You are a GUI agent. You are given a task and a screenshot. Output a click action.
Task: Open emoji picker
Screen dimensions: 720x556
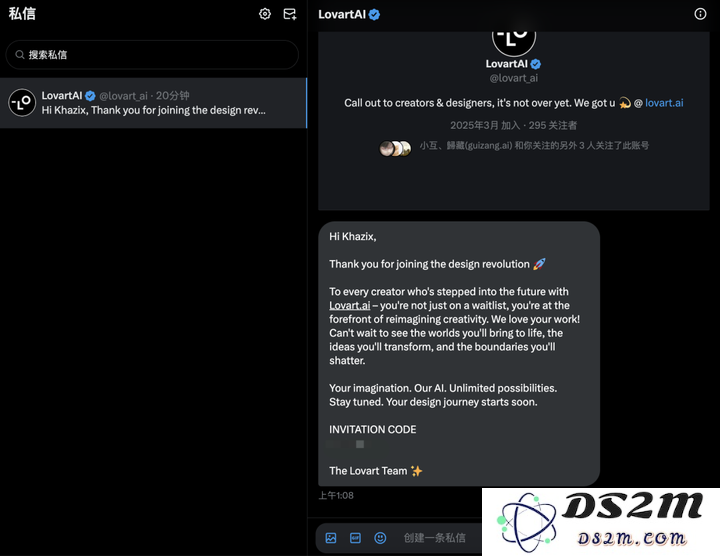[x=380, y=538]
